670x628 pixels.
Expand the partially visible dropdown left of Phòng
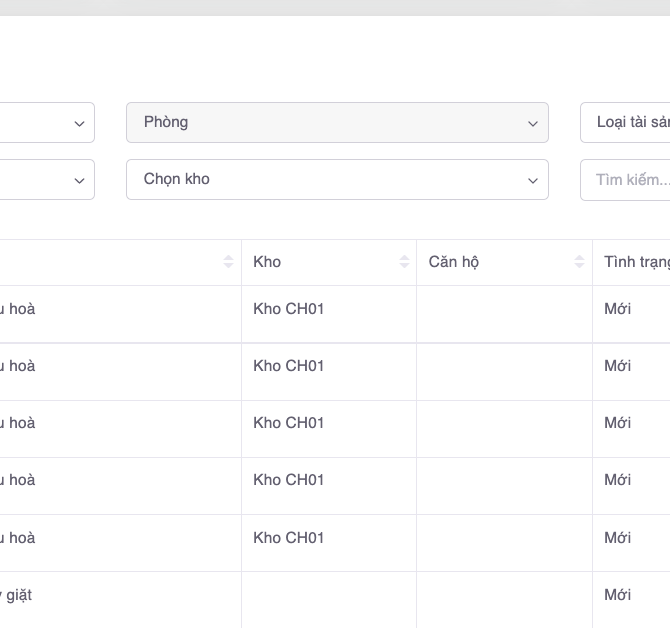46,122
